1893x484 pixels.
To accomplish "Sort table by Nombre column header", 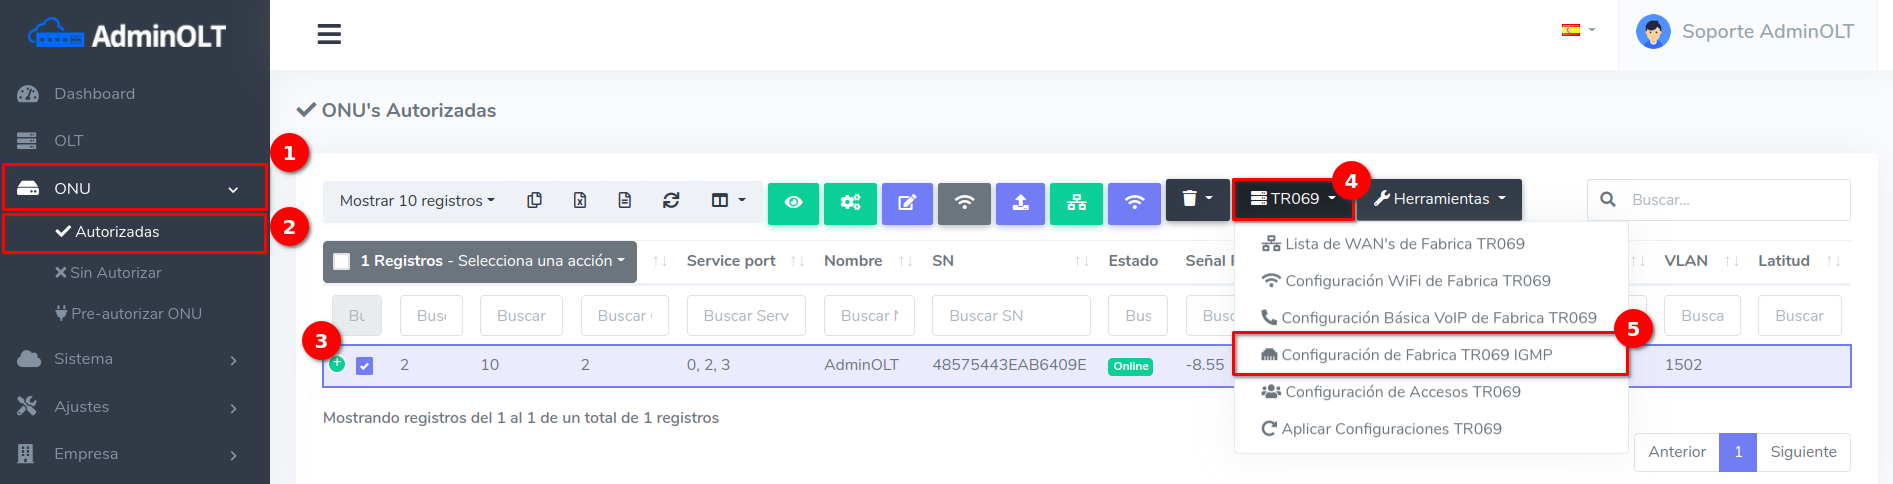I will tap(853, 261).
